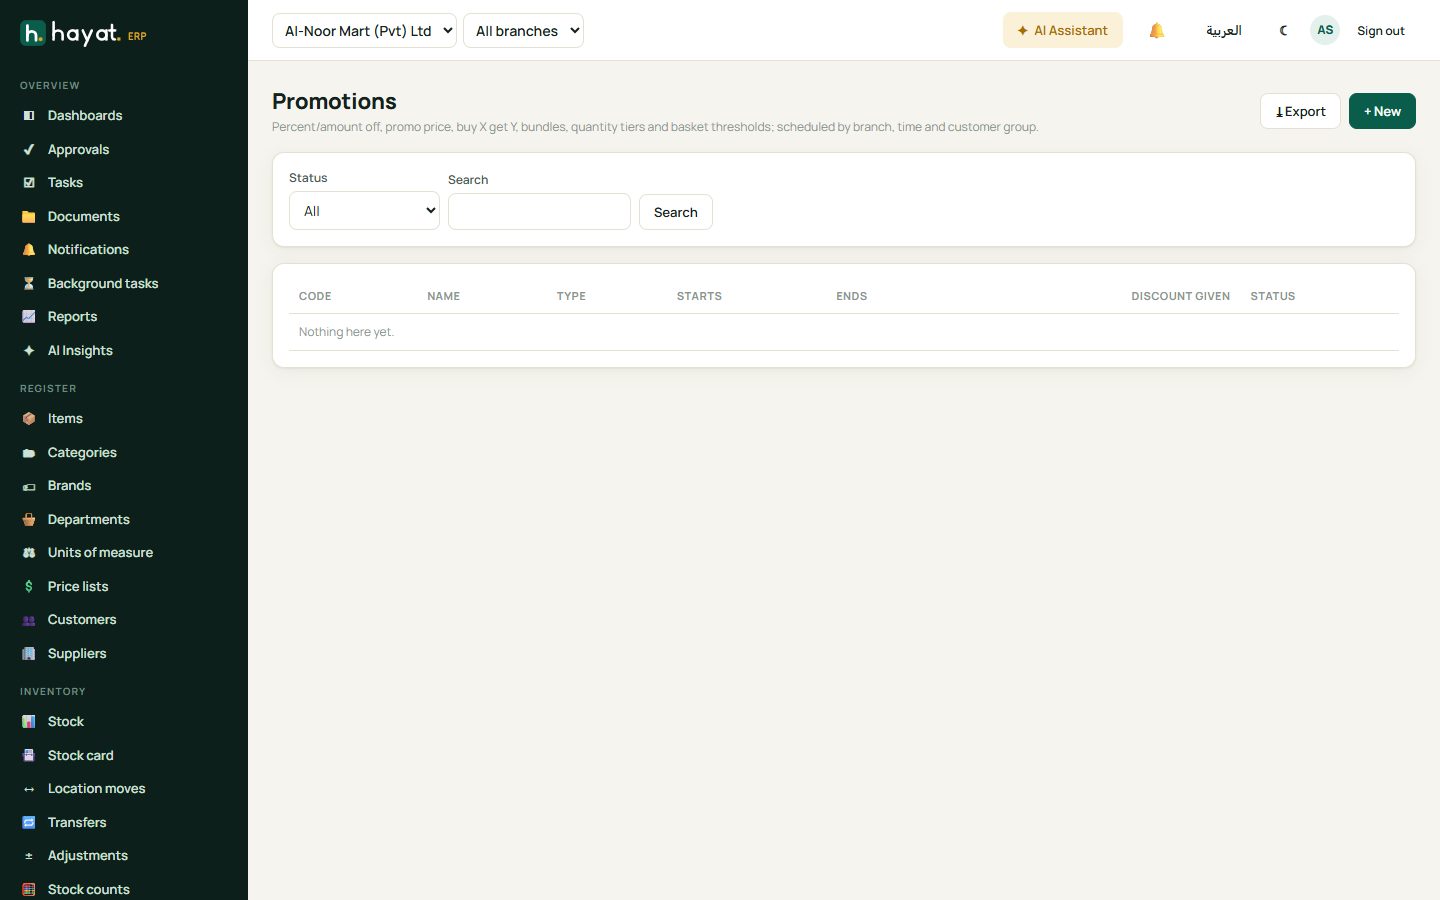1440x900 pixels.
Task: Click the Tasks checkbox icon
Action: [x=29, y=183]
